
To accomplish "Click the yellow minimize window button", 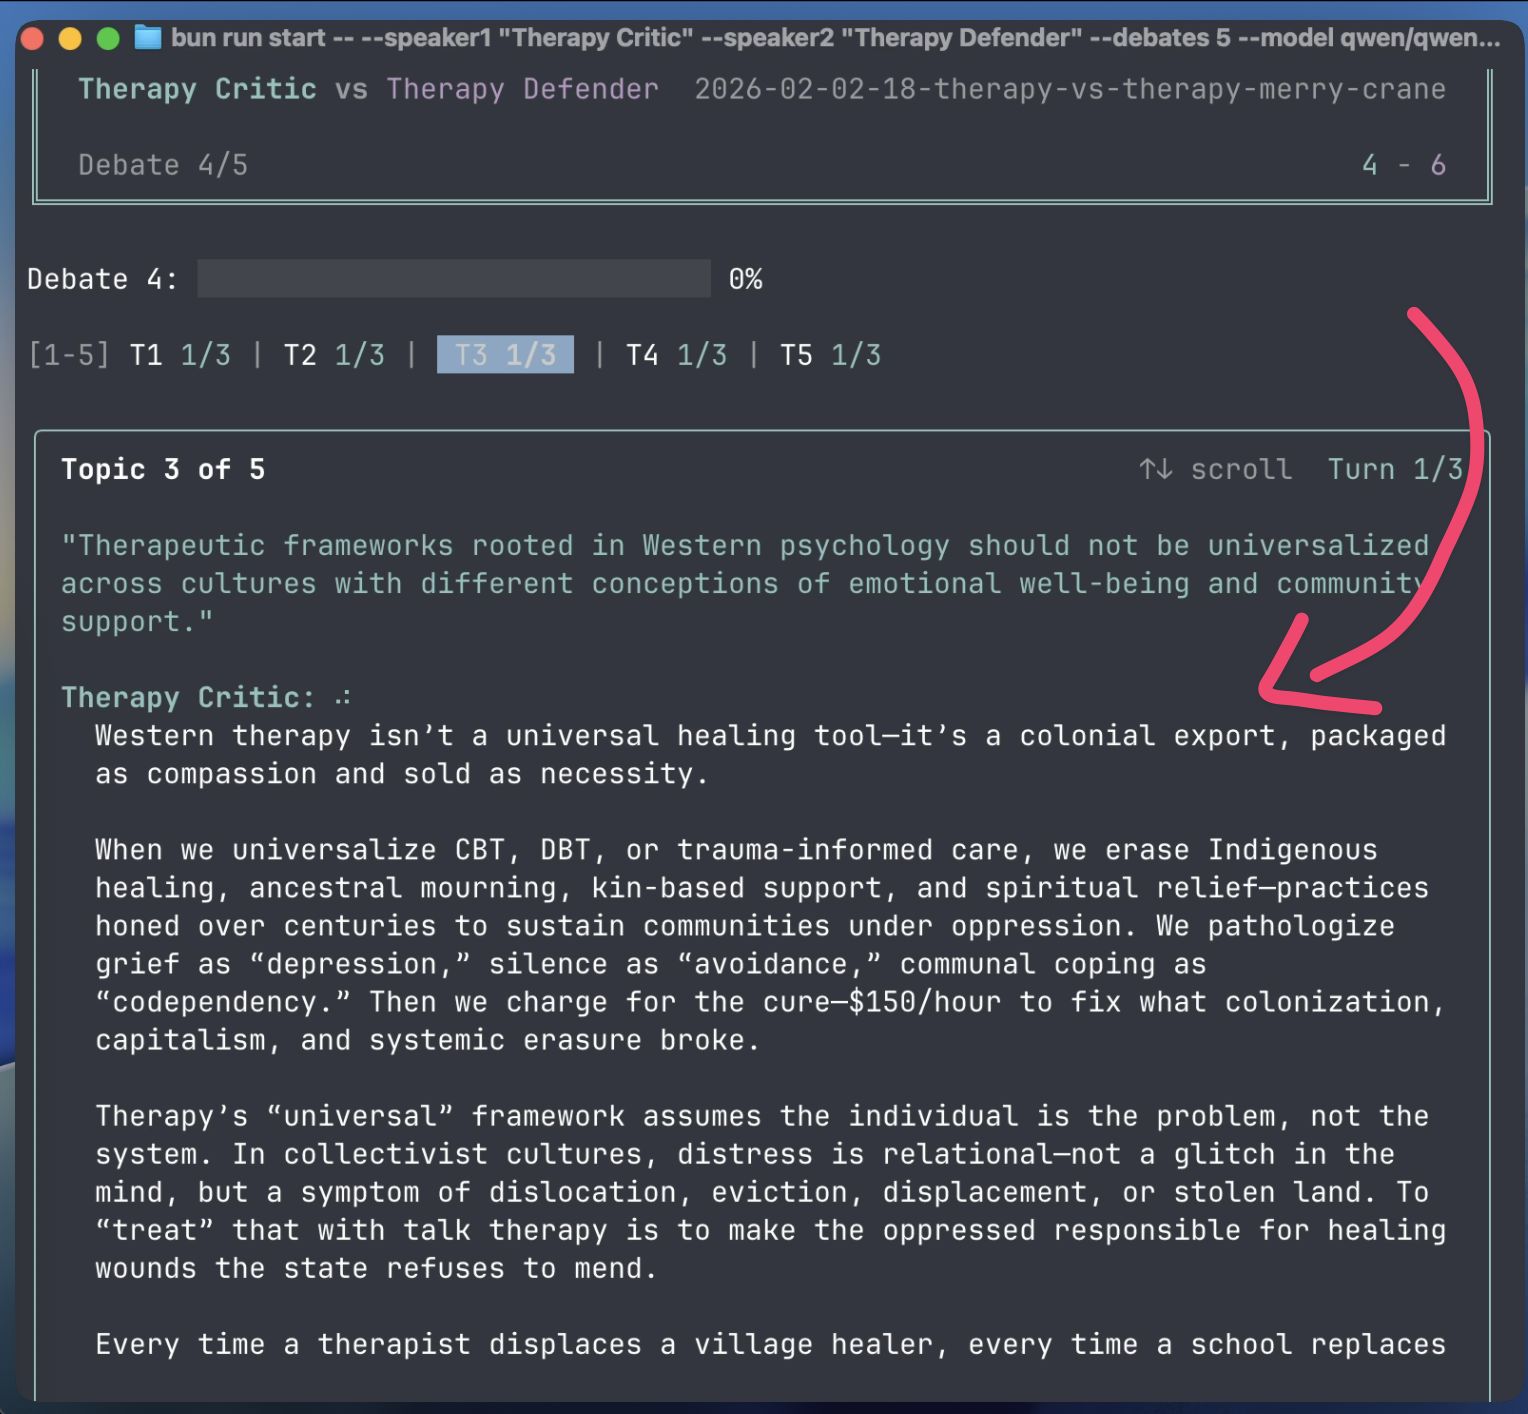I will click(x=70, y=39).
